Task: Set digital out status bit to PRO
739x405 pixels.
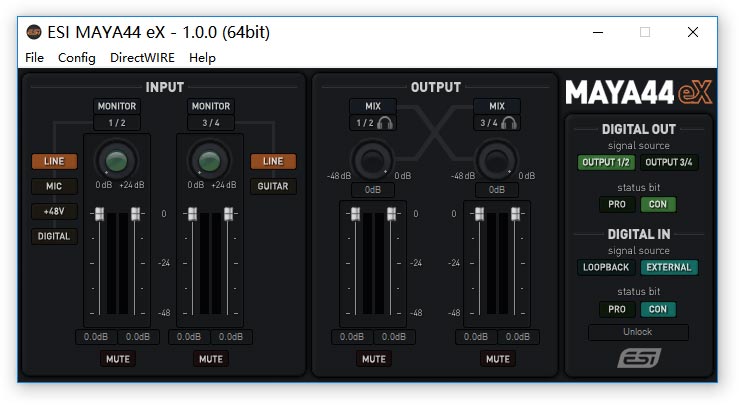Action: click(x=617, y=205)
